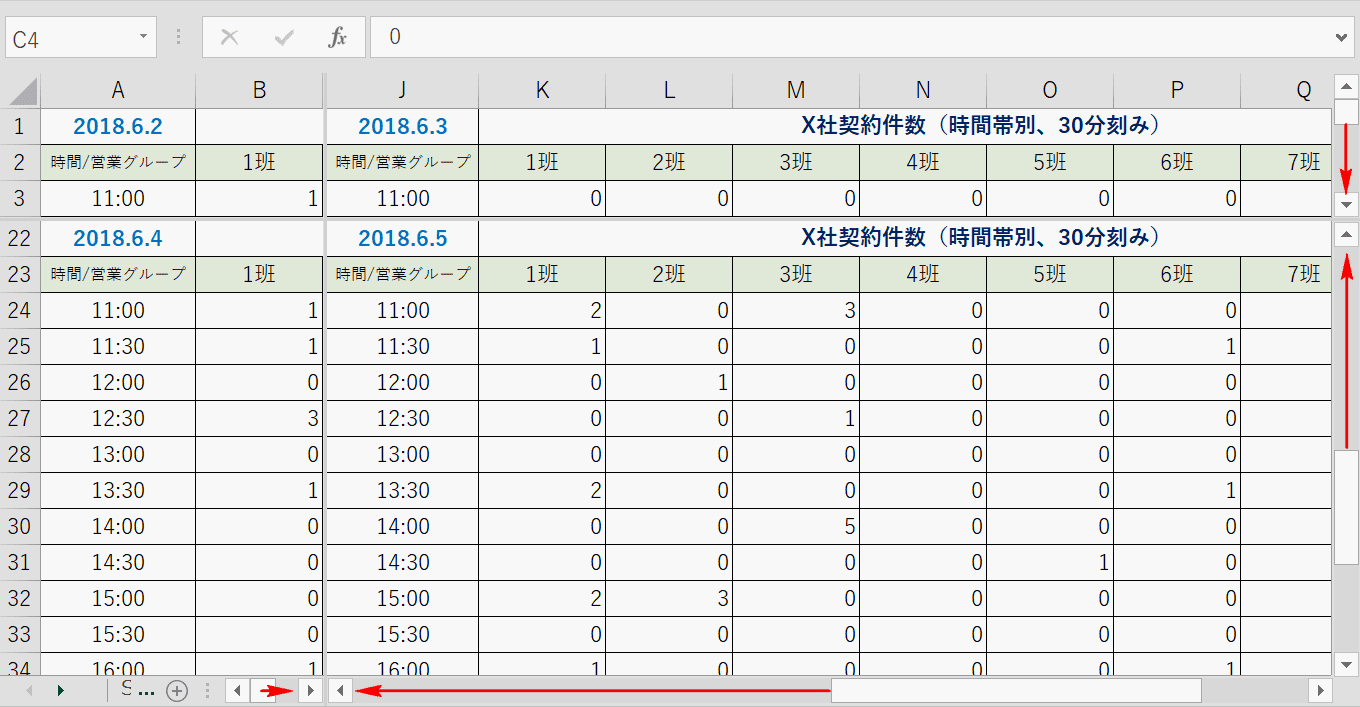1360x707 pixels.
Task: Click the date cell 2018.6.2
Action: [118, 127]
